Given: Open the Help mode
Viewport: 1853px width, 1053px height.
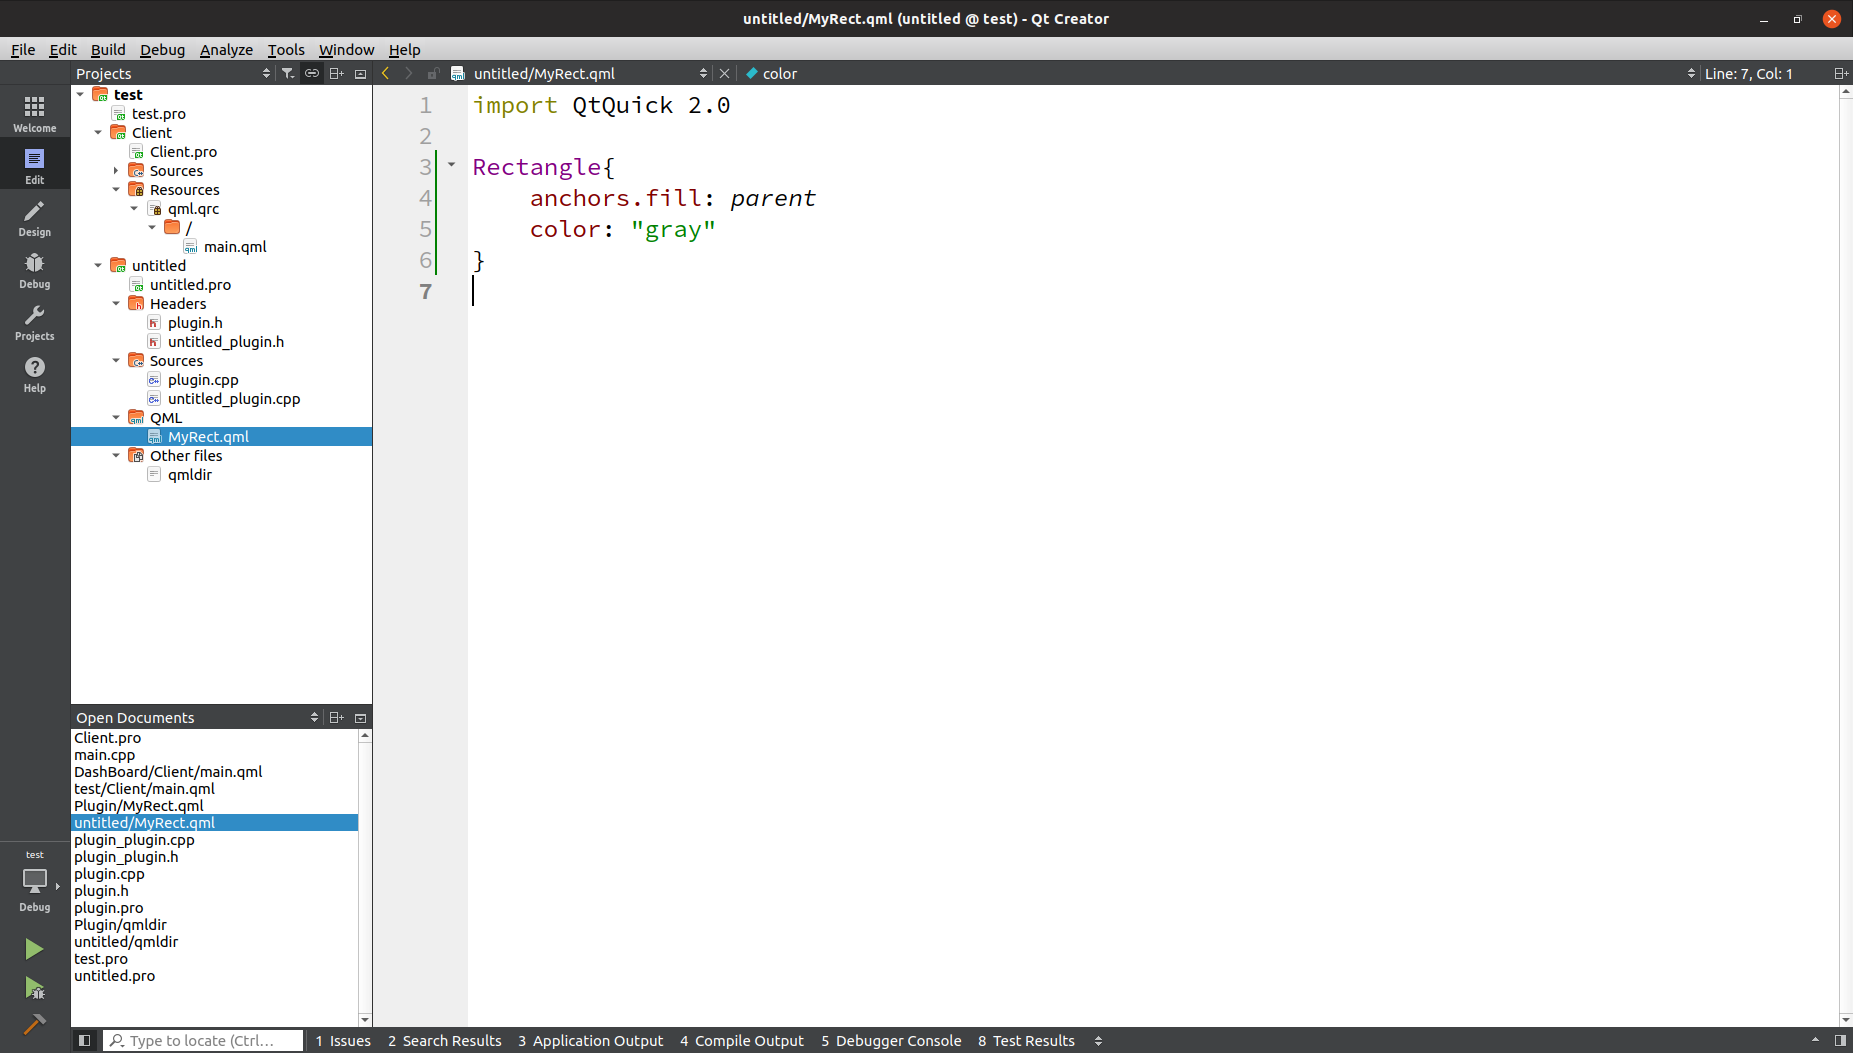Looking at the screenshot, I should tap(34, 373).
